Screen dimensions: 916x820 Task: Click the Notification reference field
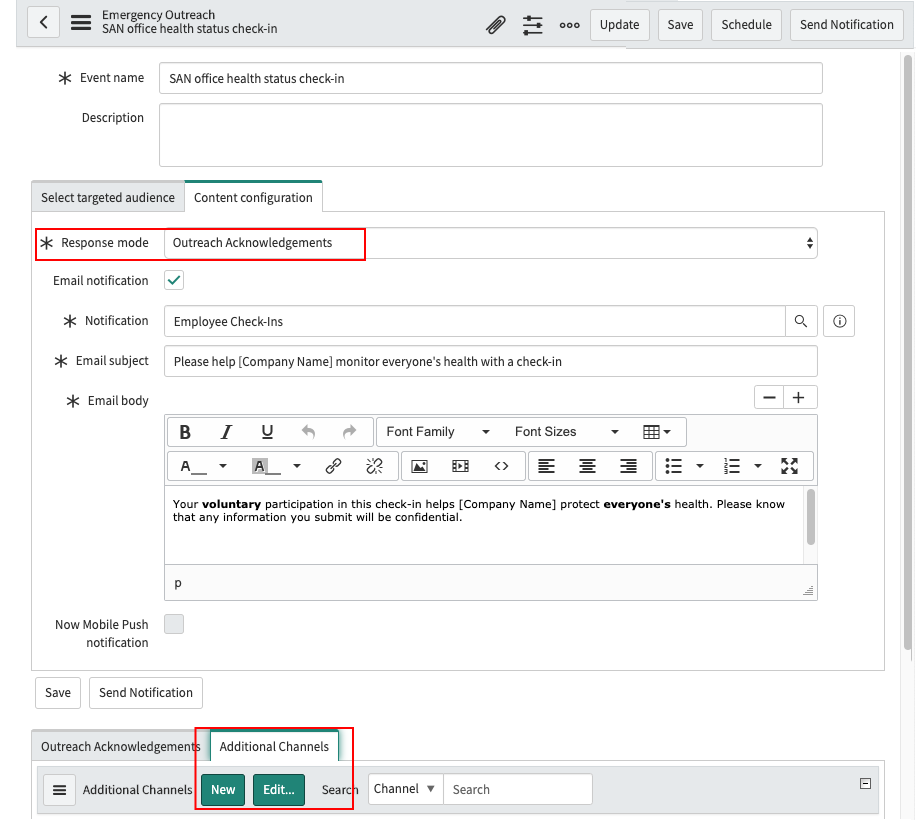click(474, 321)
